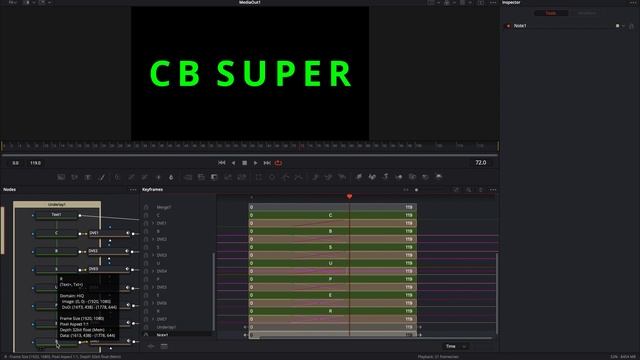The width and height of the screenshot is (640, 360).
Task: Add a Fast Noise node from the toolbar
Action: pyautogui.click(x=74, y=177)
